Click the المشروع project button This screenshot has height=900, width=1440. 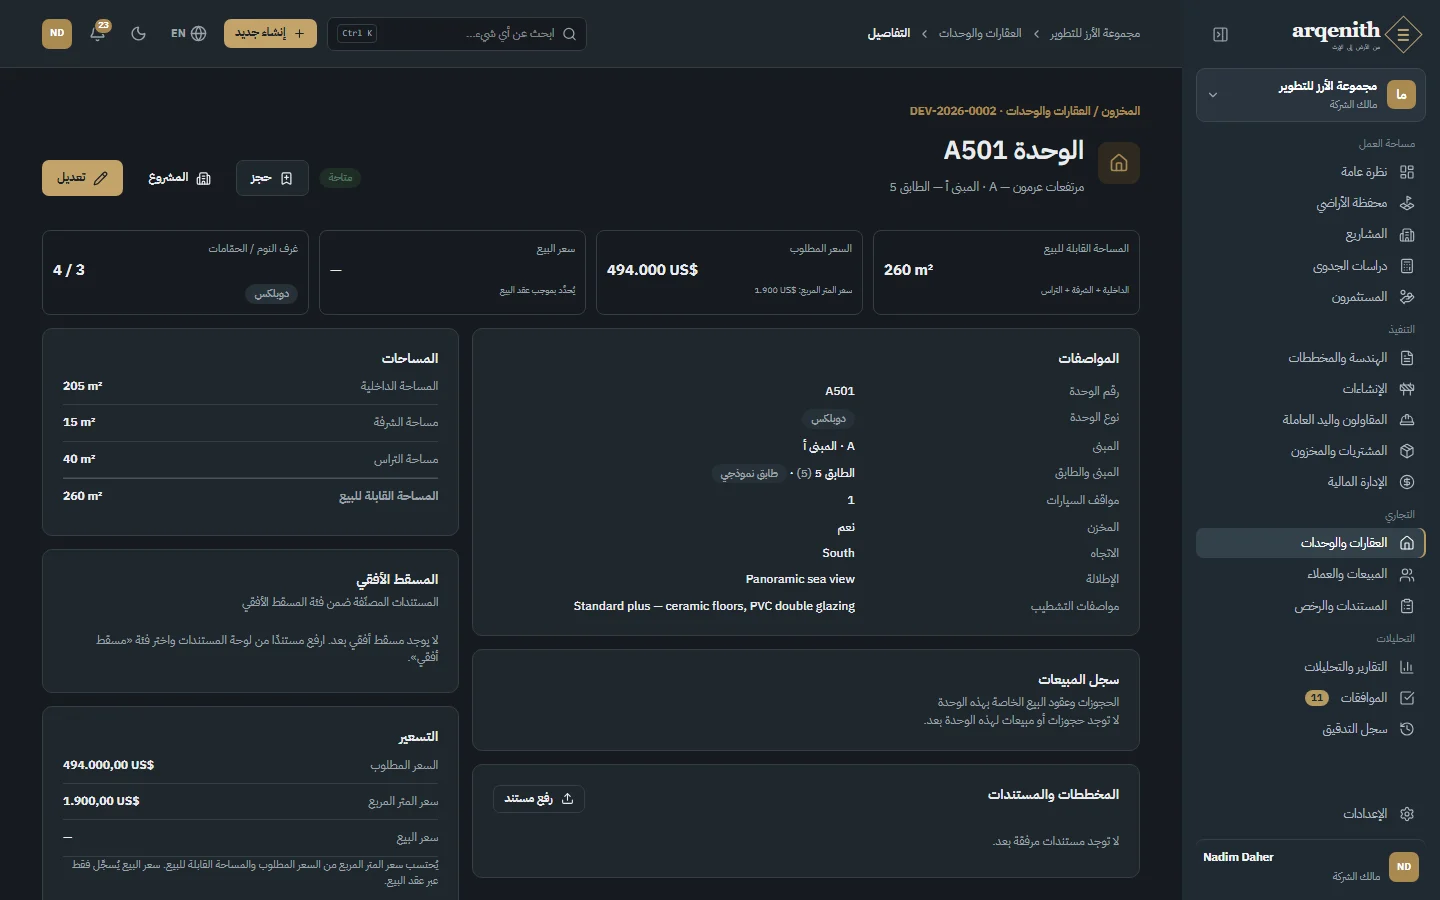pyautogui.click(x=180, y=178)
